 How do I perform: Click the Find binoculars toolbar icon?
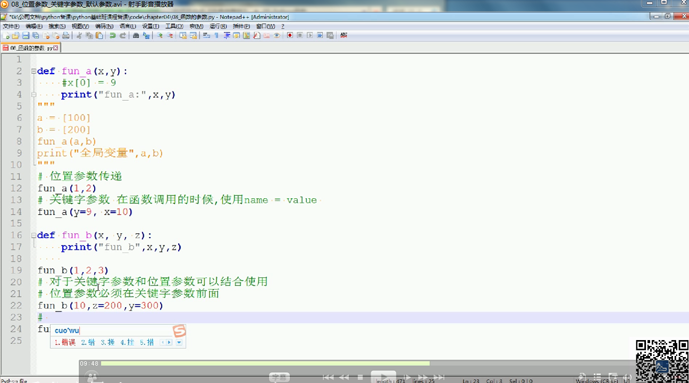136,36
